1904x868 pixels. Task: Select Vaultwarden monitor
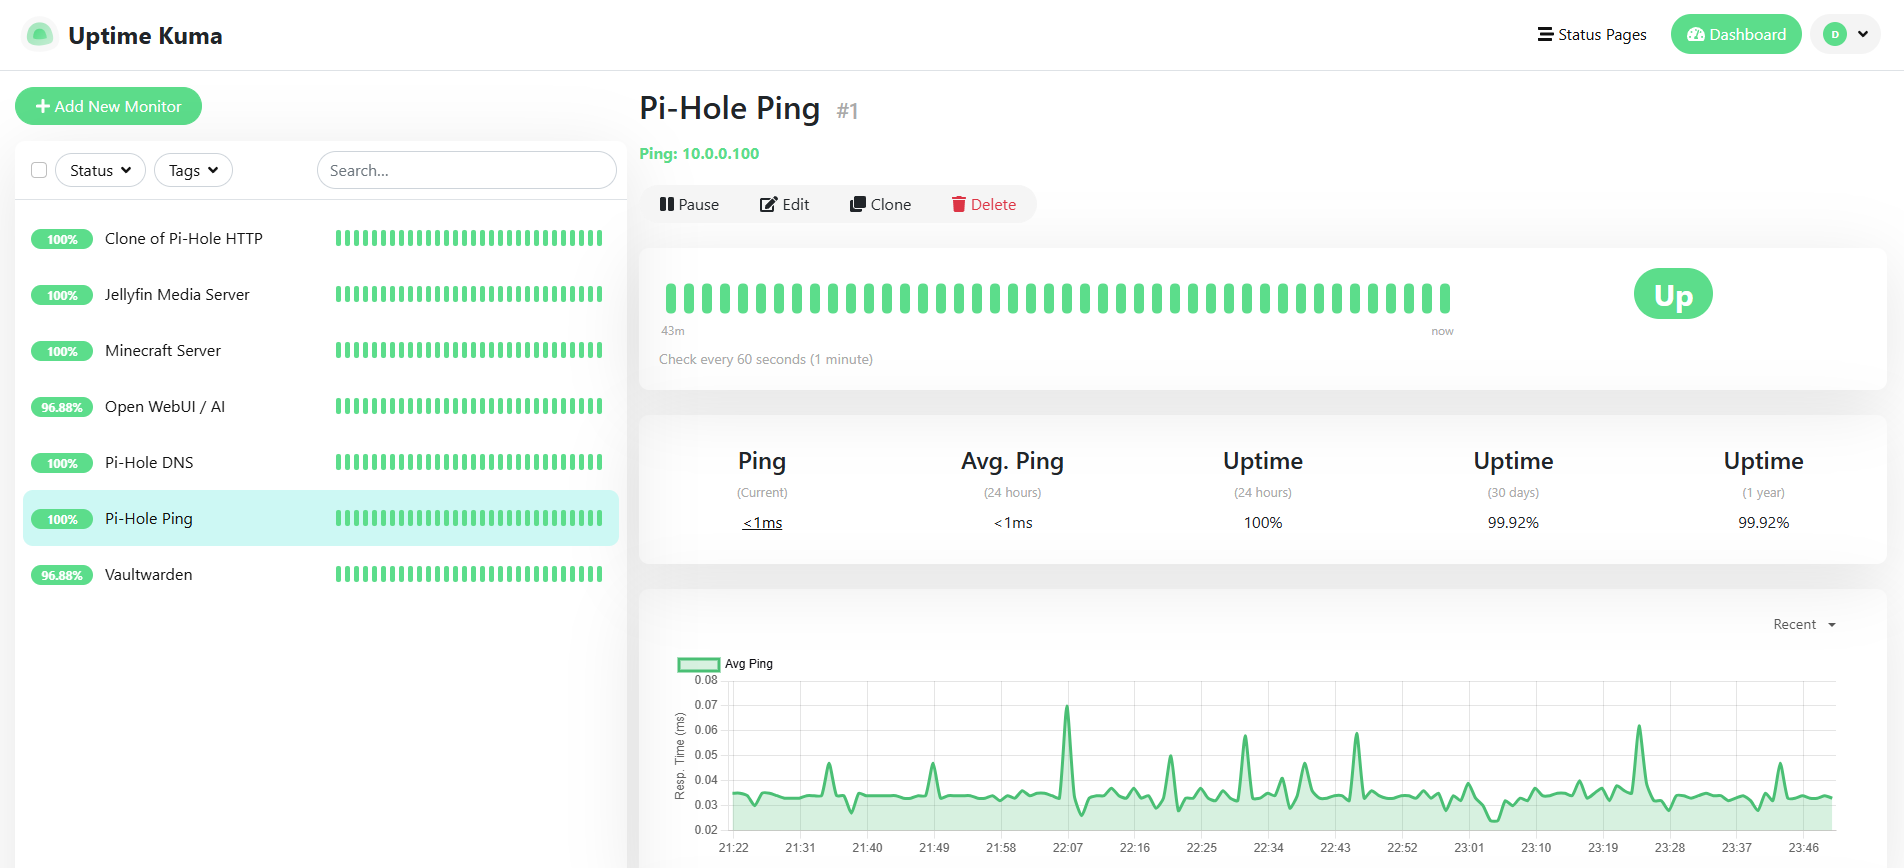click(321, 574)
